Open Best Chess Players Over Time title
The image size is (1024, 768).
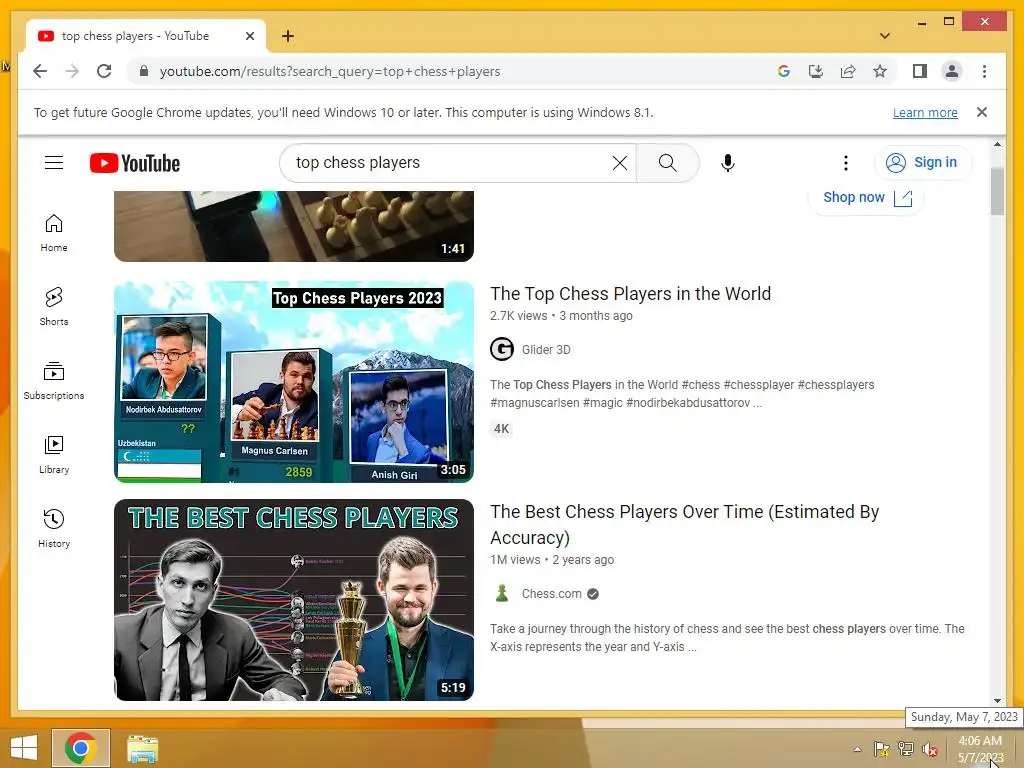click(684, 524)
